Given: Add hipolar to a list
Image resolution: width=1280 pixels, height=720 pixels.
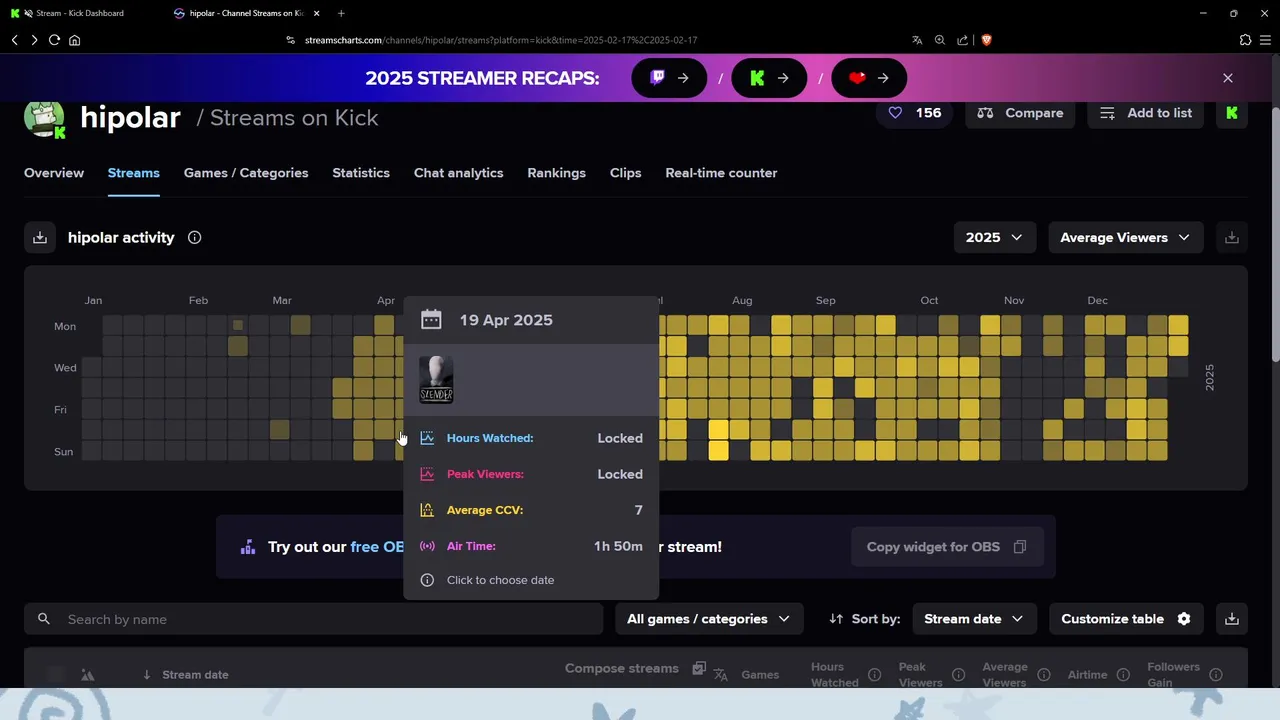Looking at the screenshot, I should pyautogui.click(x=1146, y=113).
